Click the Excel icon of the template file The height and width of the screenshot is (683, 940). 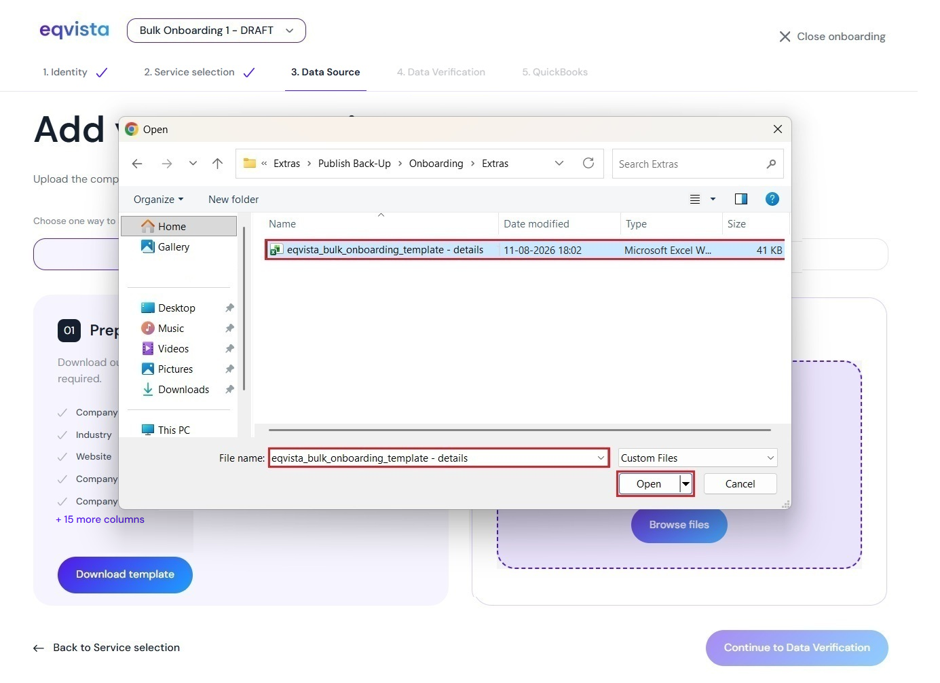click(276, 250)
